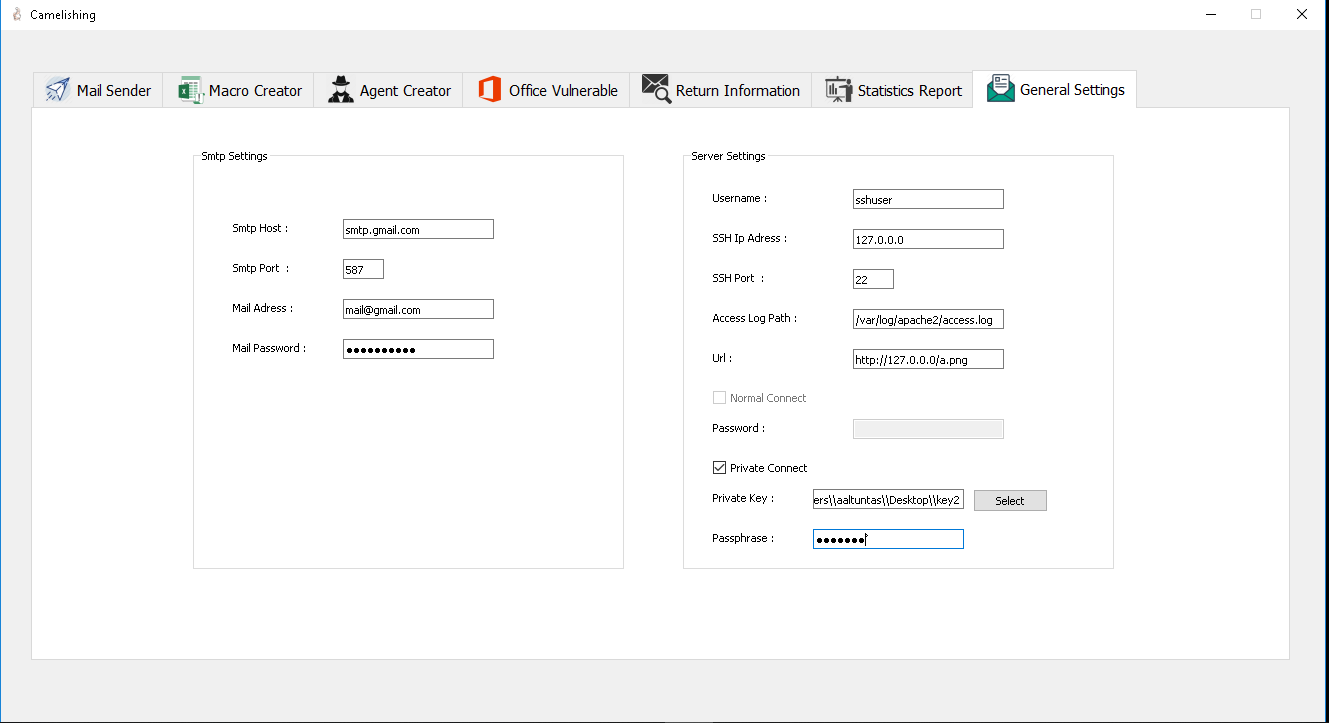Toggle the Private Connect checkbox
1329x723 pixels.
click(x=719, y=467)
